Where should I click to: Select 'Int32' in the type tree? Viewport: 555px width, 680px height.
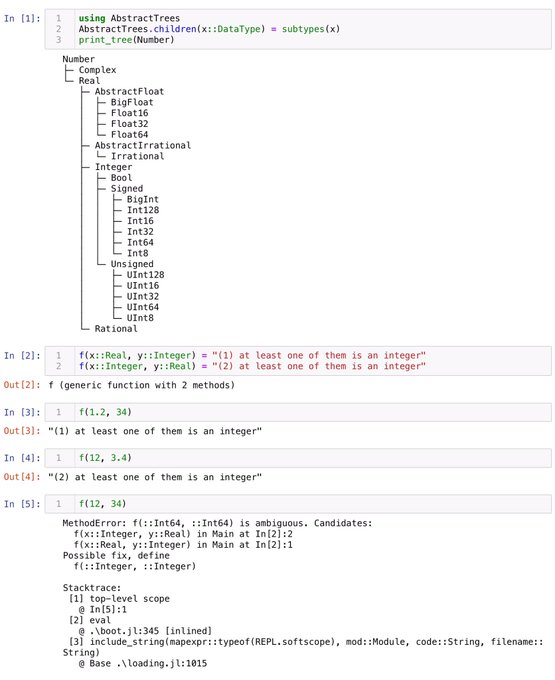click(140, 232)
